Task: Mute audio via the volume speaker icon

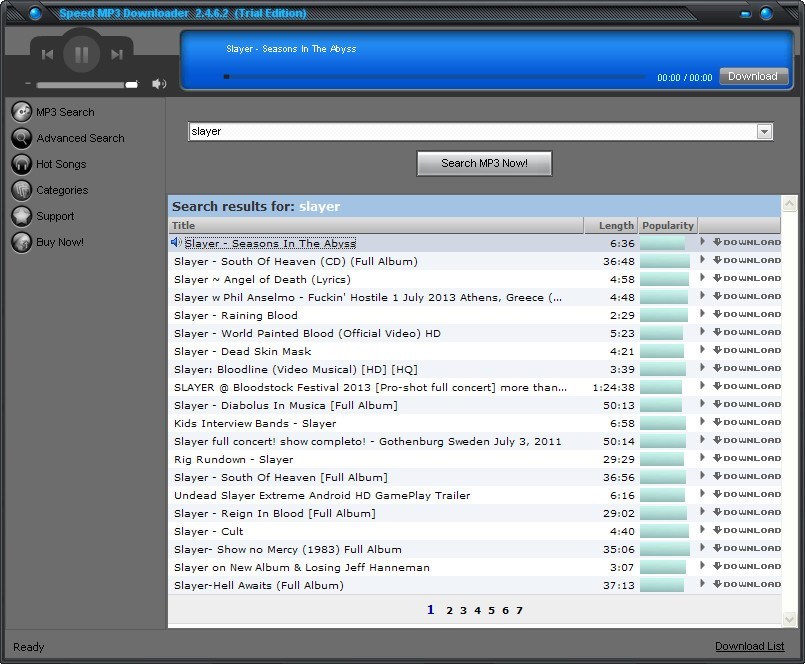Action: 158,84
